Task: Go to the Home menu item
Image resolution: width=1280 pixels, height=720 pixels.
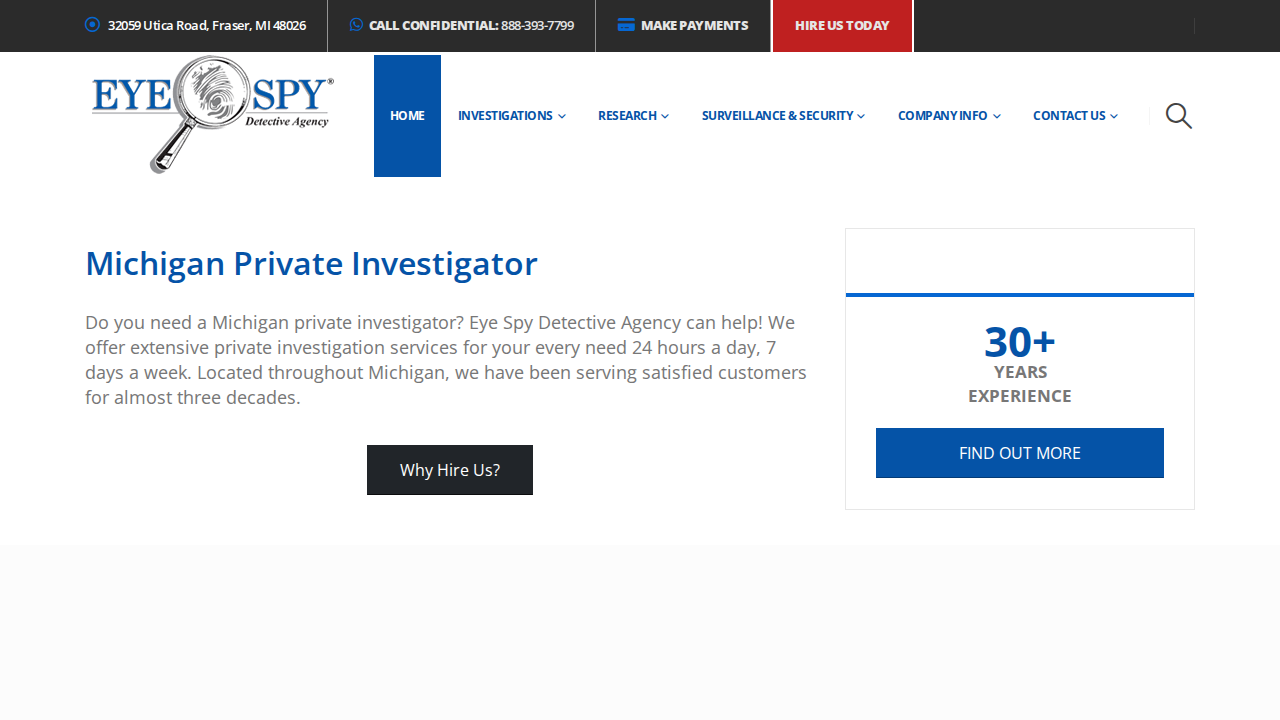Action: pos(407,116)
